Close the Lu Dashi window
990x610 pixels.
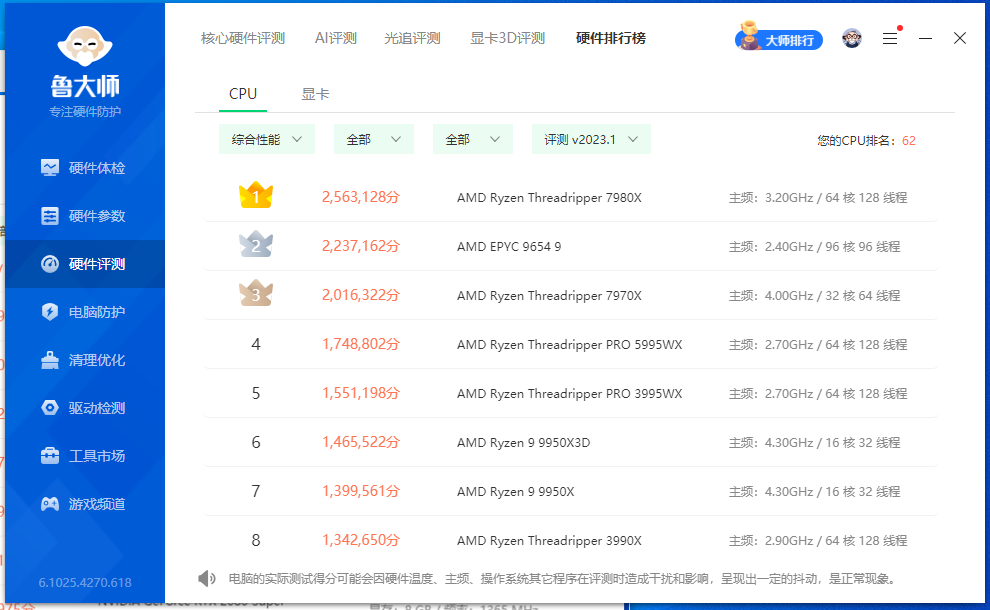pyautogui.click(x=960, y=39)
